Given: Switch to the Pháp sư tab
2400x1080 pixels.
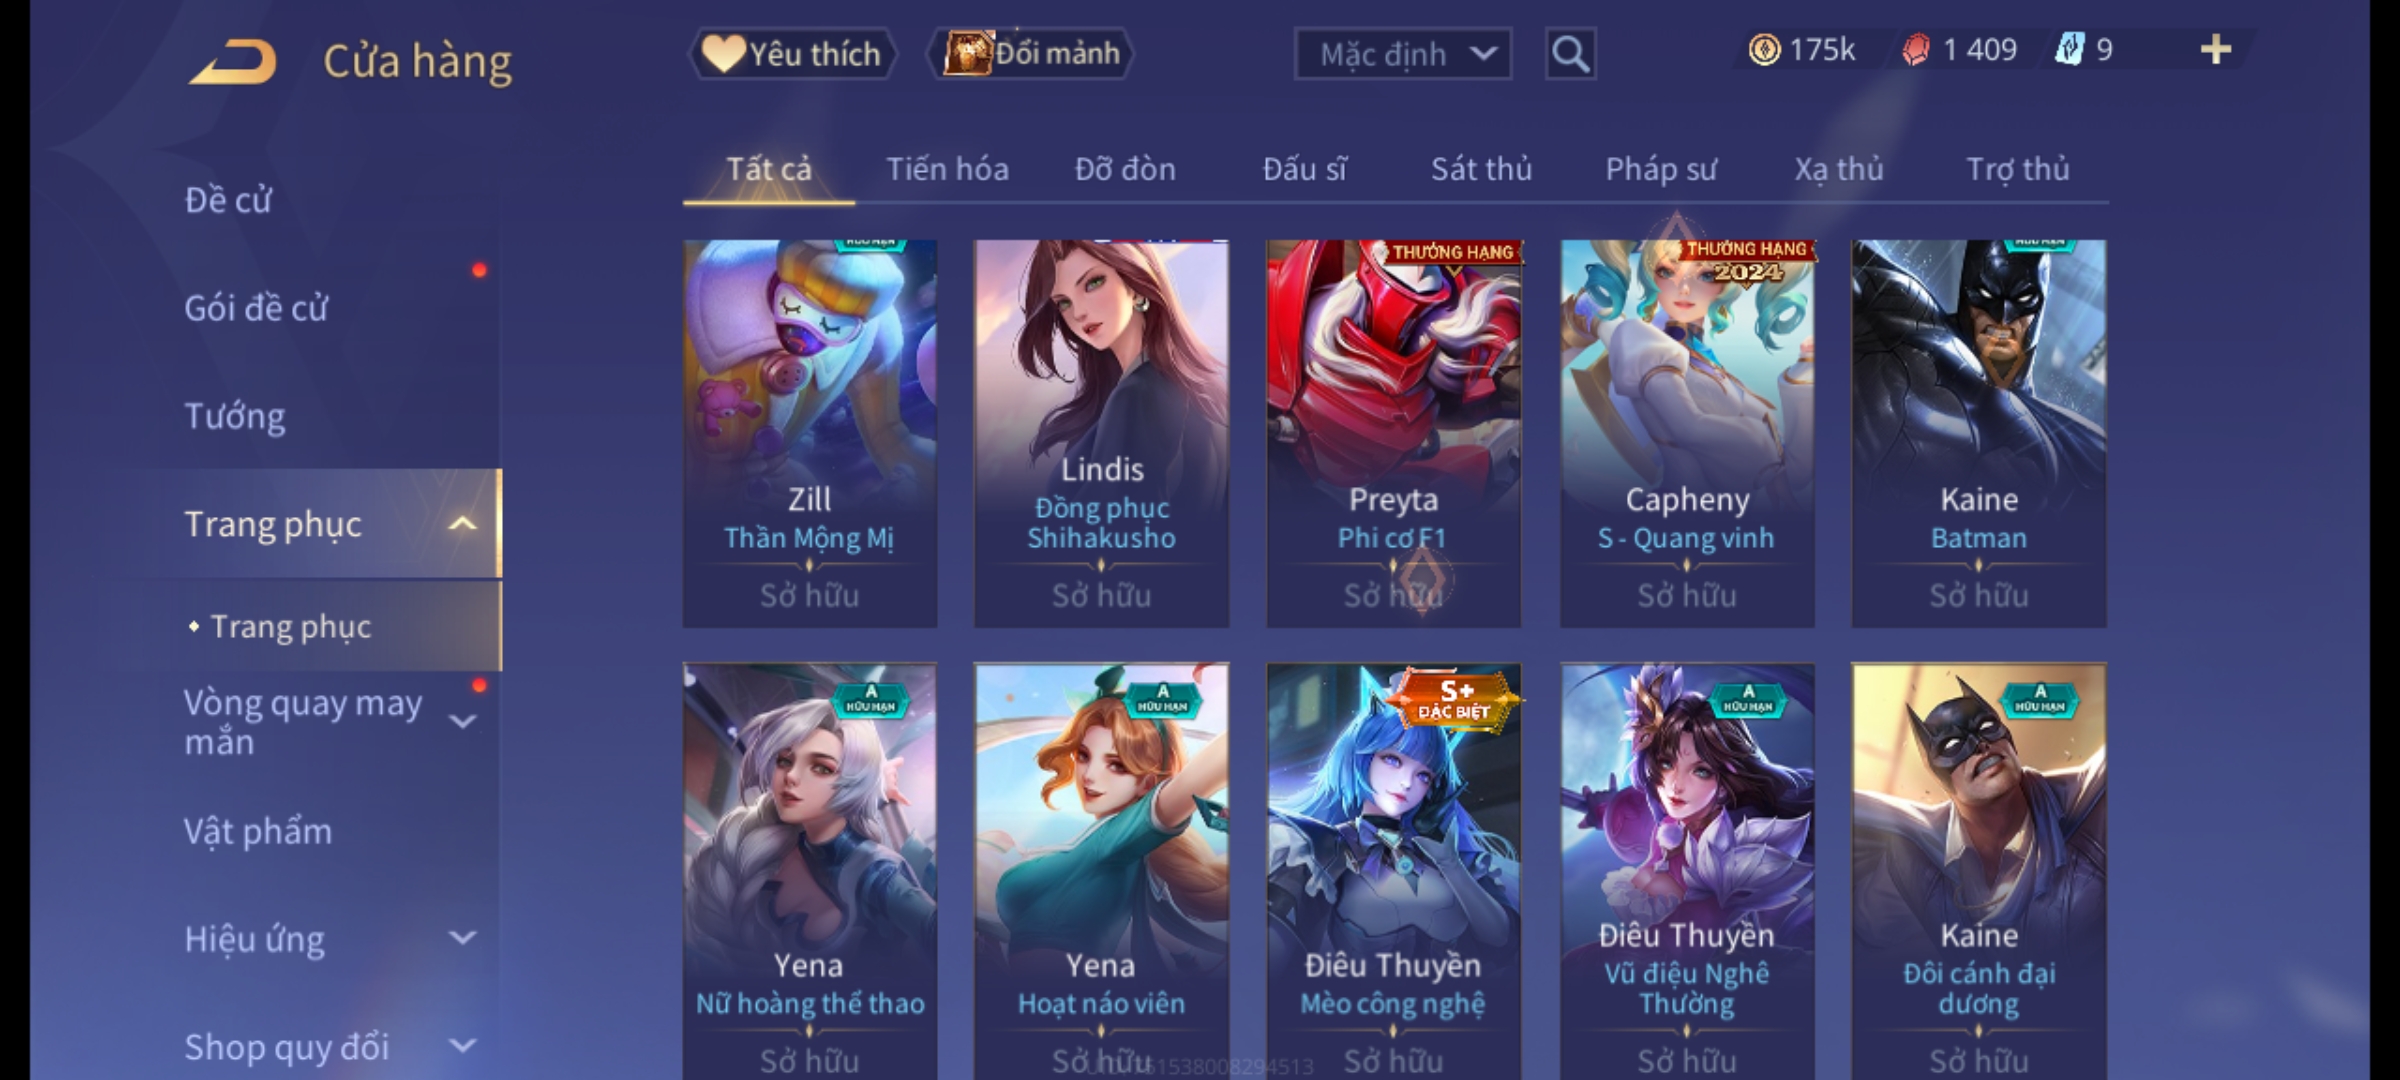Looking at the screenshot, I should coord(1661,170).
